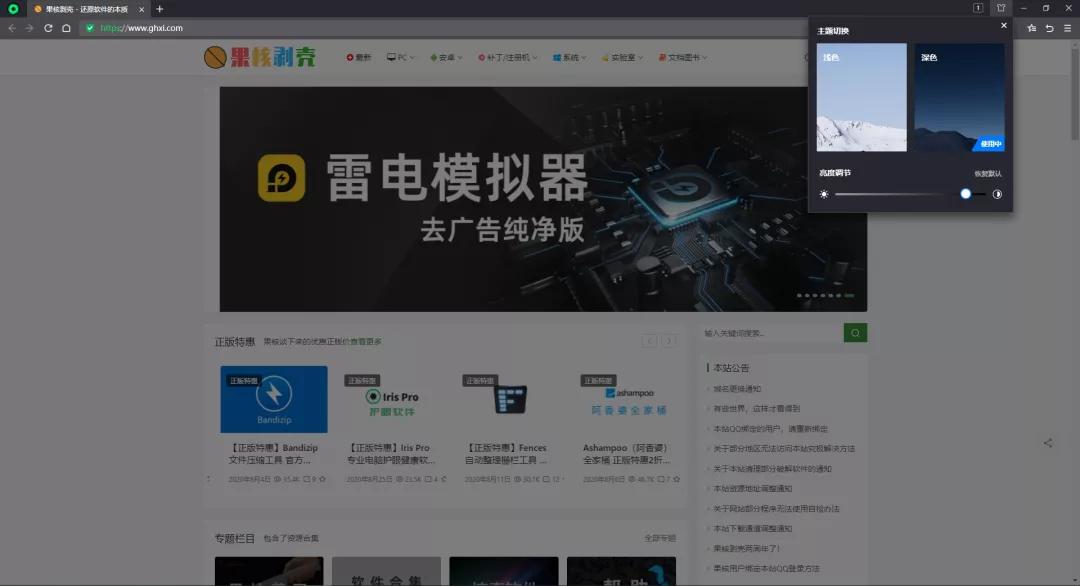The width and height of the screenshot is (1080, 586).
Task: Click the keyword search input field
Action: (770, 332)
